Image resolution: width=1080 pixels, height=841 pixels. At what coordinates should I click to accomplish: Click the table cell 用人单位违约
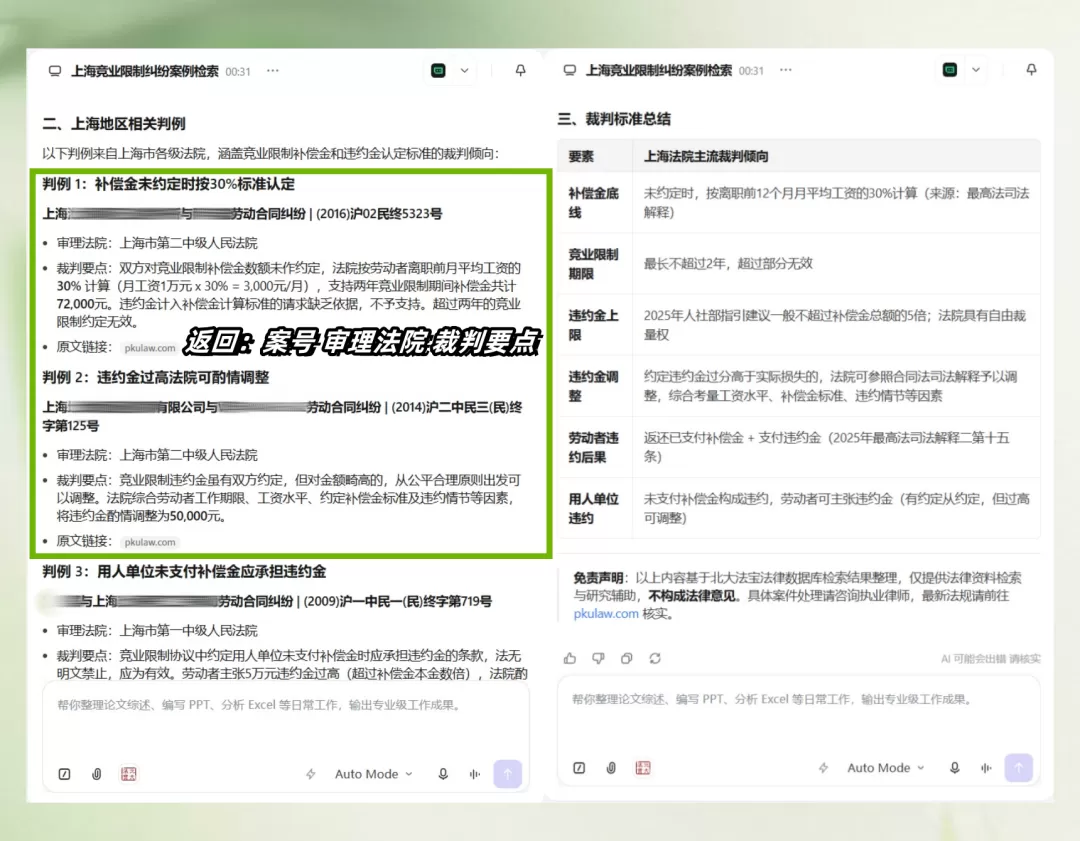(x=593, y=508)
